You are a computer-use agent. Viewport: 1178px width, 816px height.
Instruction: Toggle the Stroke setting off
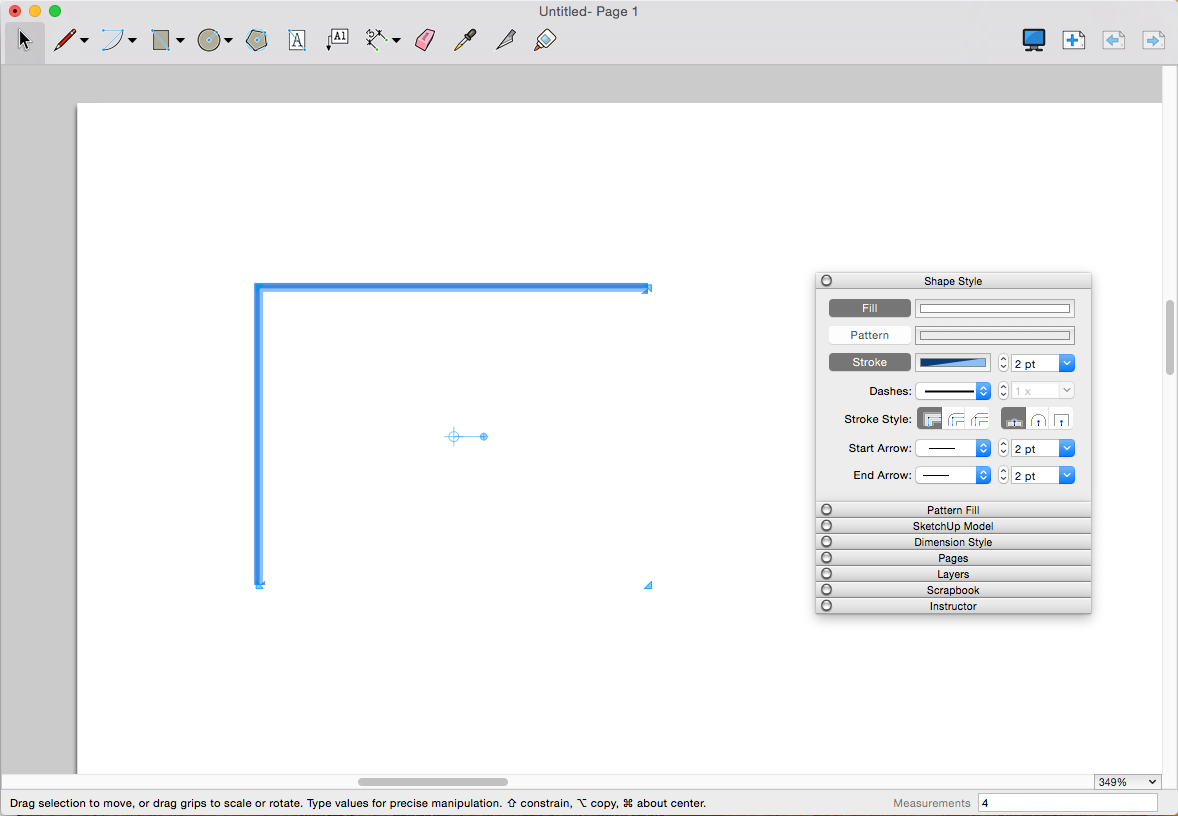coord(869,362)
